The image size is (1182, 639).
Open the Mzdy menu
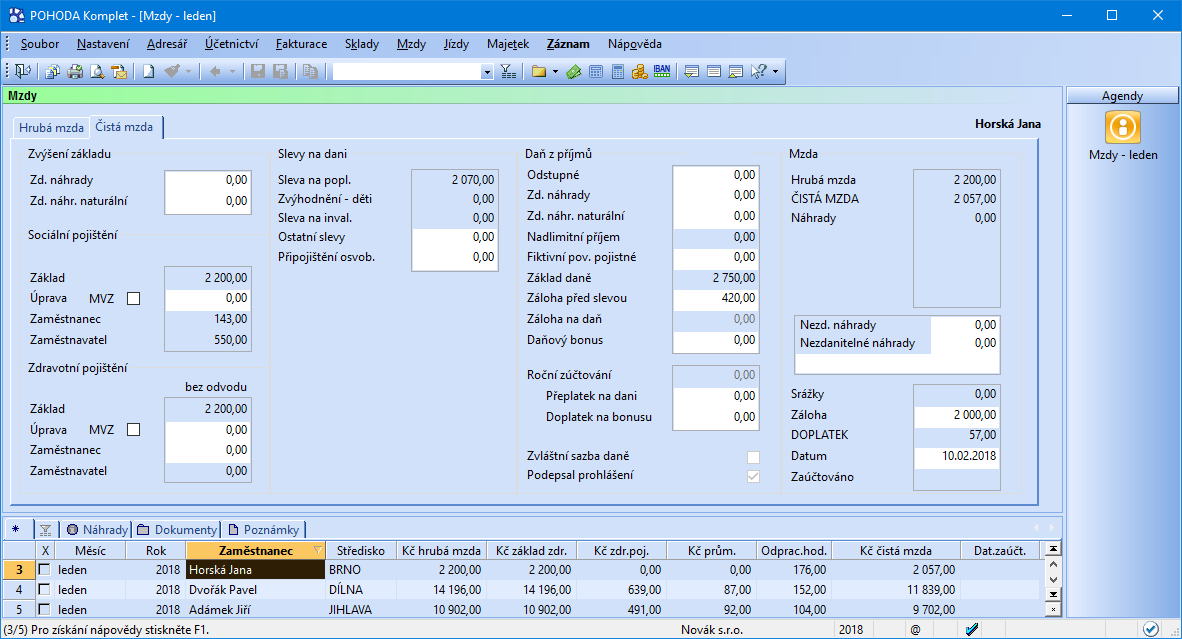412,44
